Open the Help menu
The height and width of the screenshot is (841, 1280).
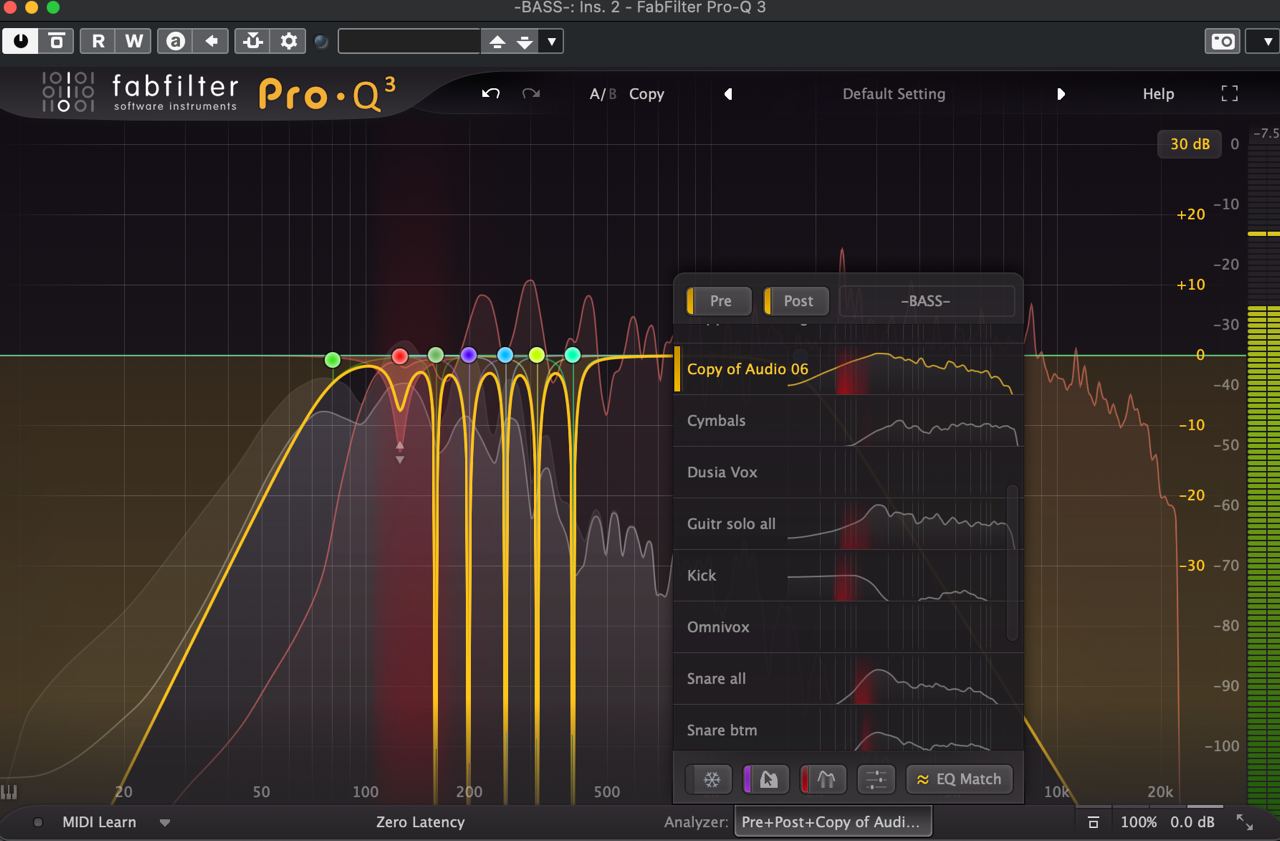point(1158,94)
